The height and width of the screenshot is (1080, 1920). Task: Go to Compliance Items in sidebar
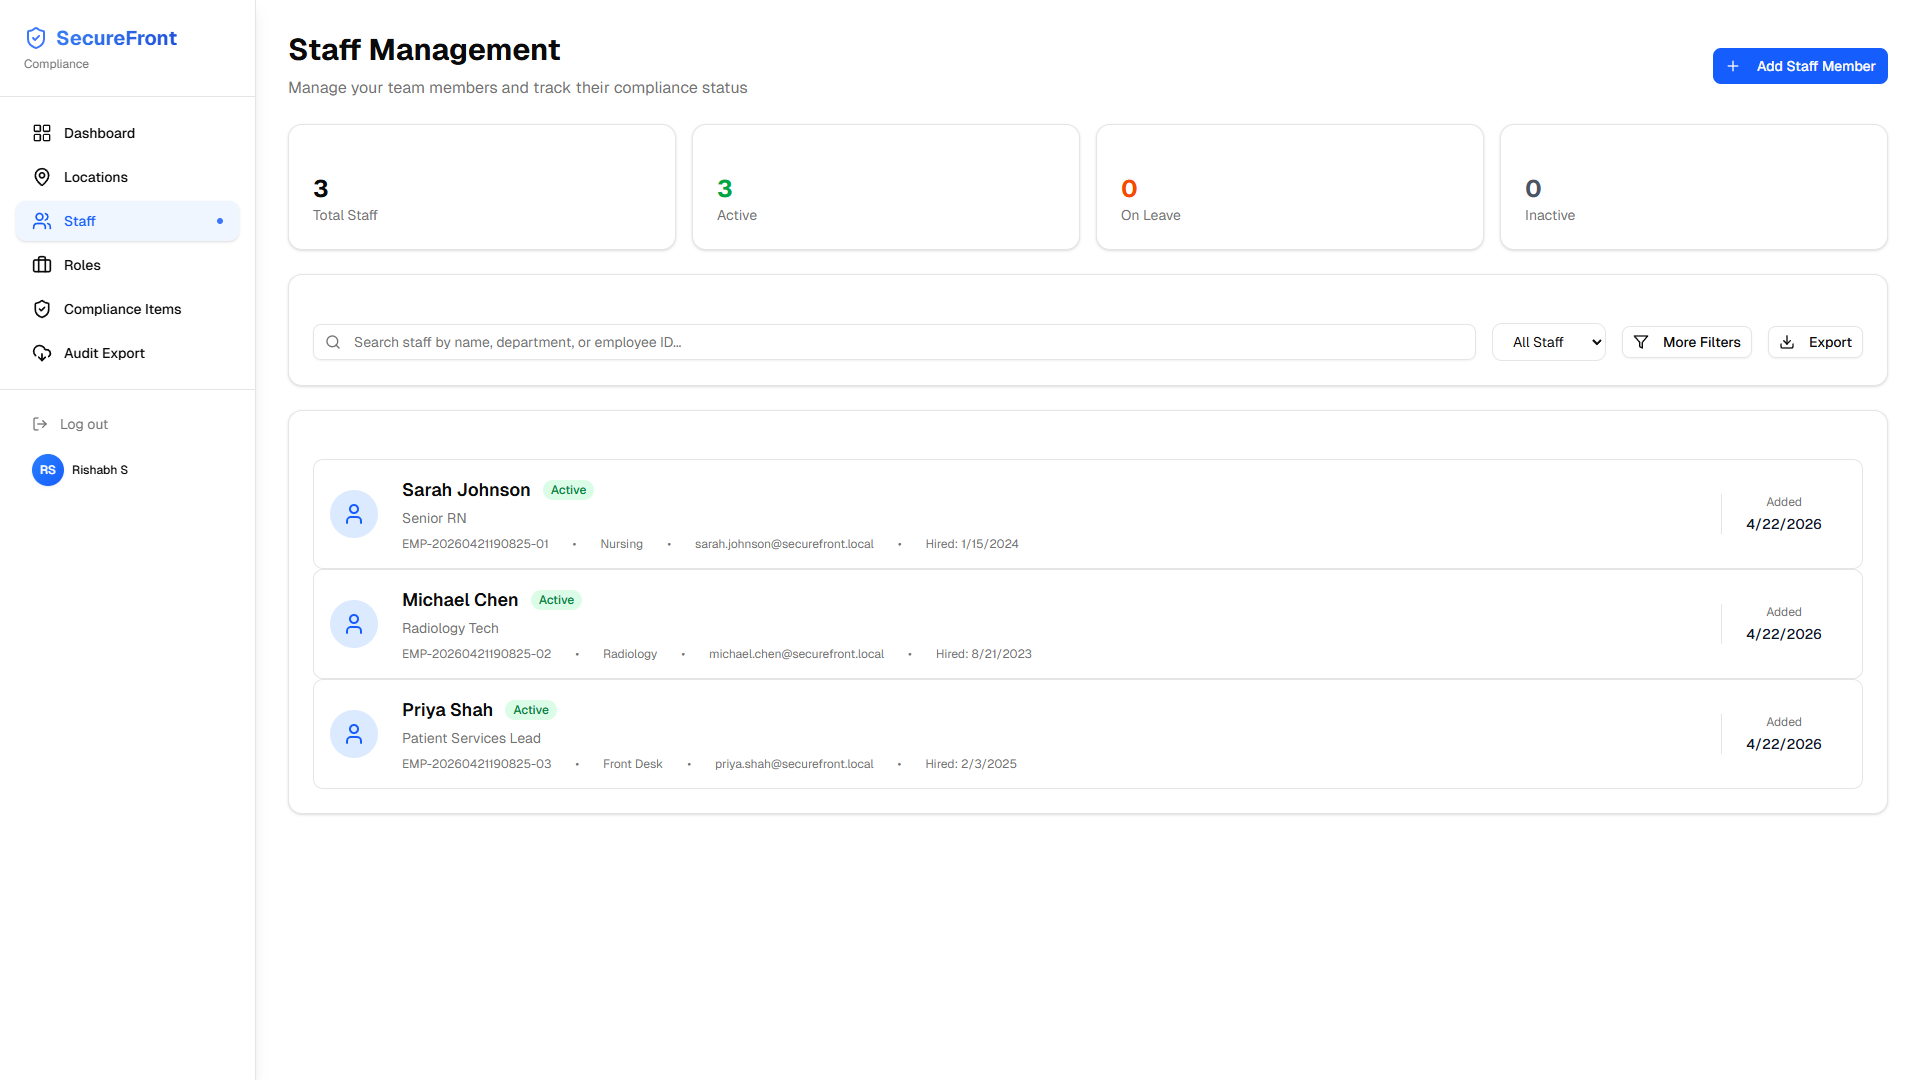click(122, 309)
